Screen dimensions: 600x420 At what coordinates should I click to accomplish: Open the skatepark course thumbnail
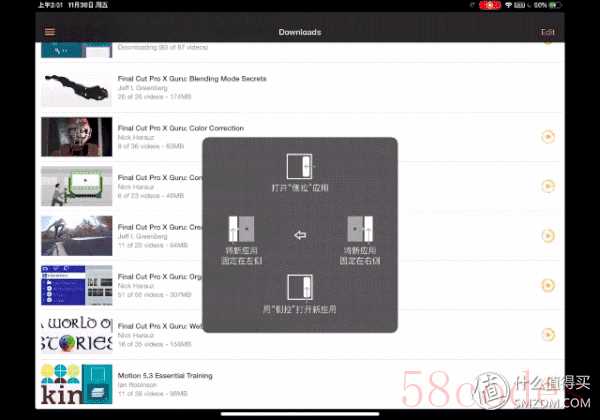pos(77,236)
